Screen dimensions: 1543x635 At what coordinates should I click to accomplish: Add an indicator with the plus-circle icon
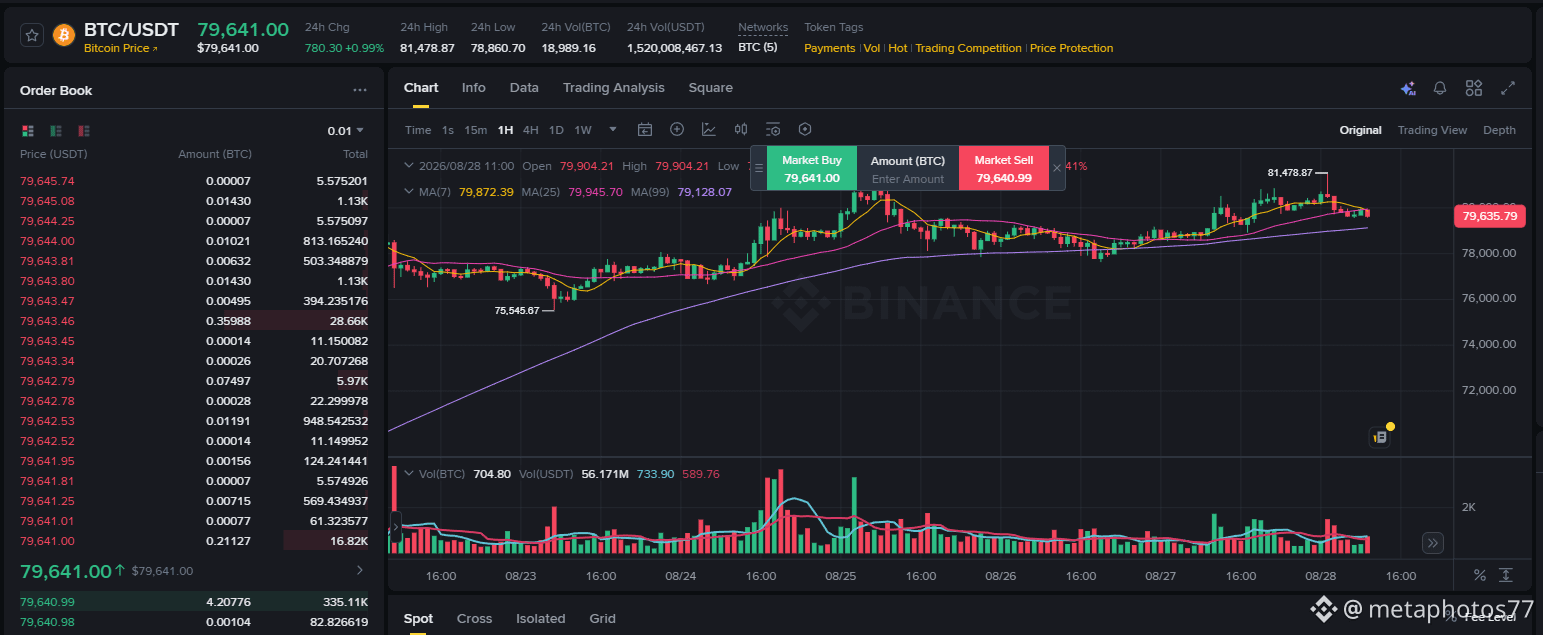(677, 129)
